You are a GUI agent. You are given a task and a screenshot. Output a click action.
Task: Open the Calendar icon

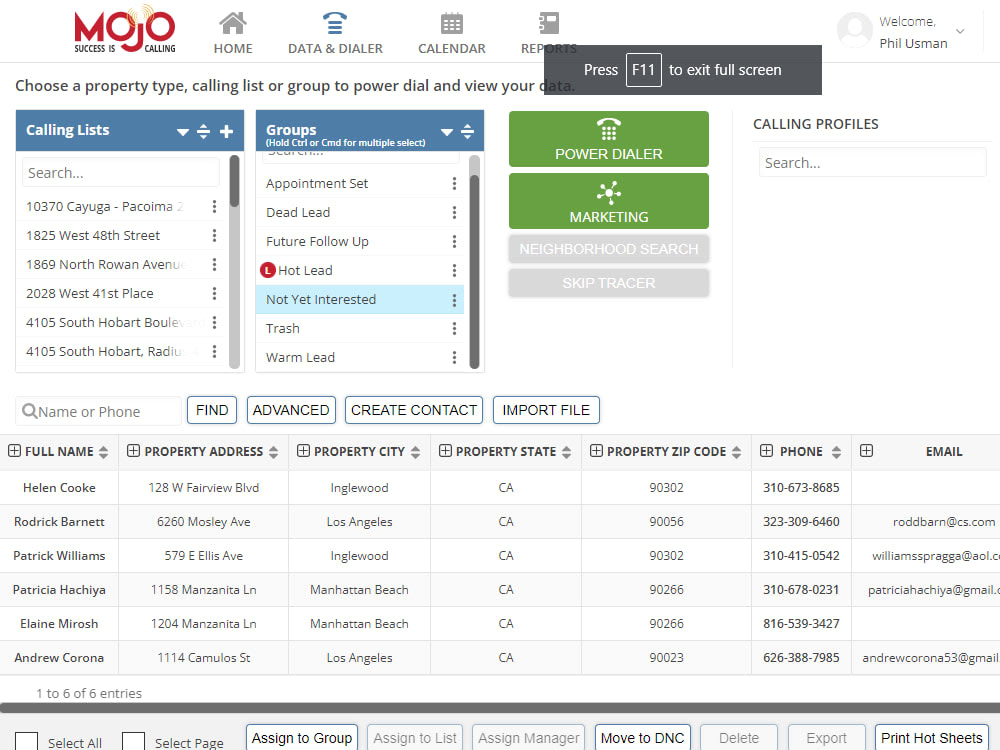tap(452, 24)
